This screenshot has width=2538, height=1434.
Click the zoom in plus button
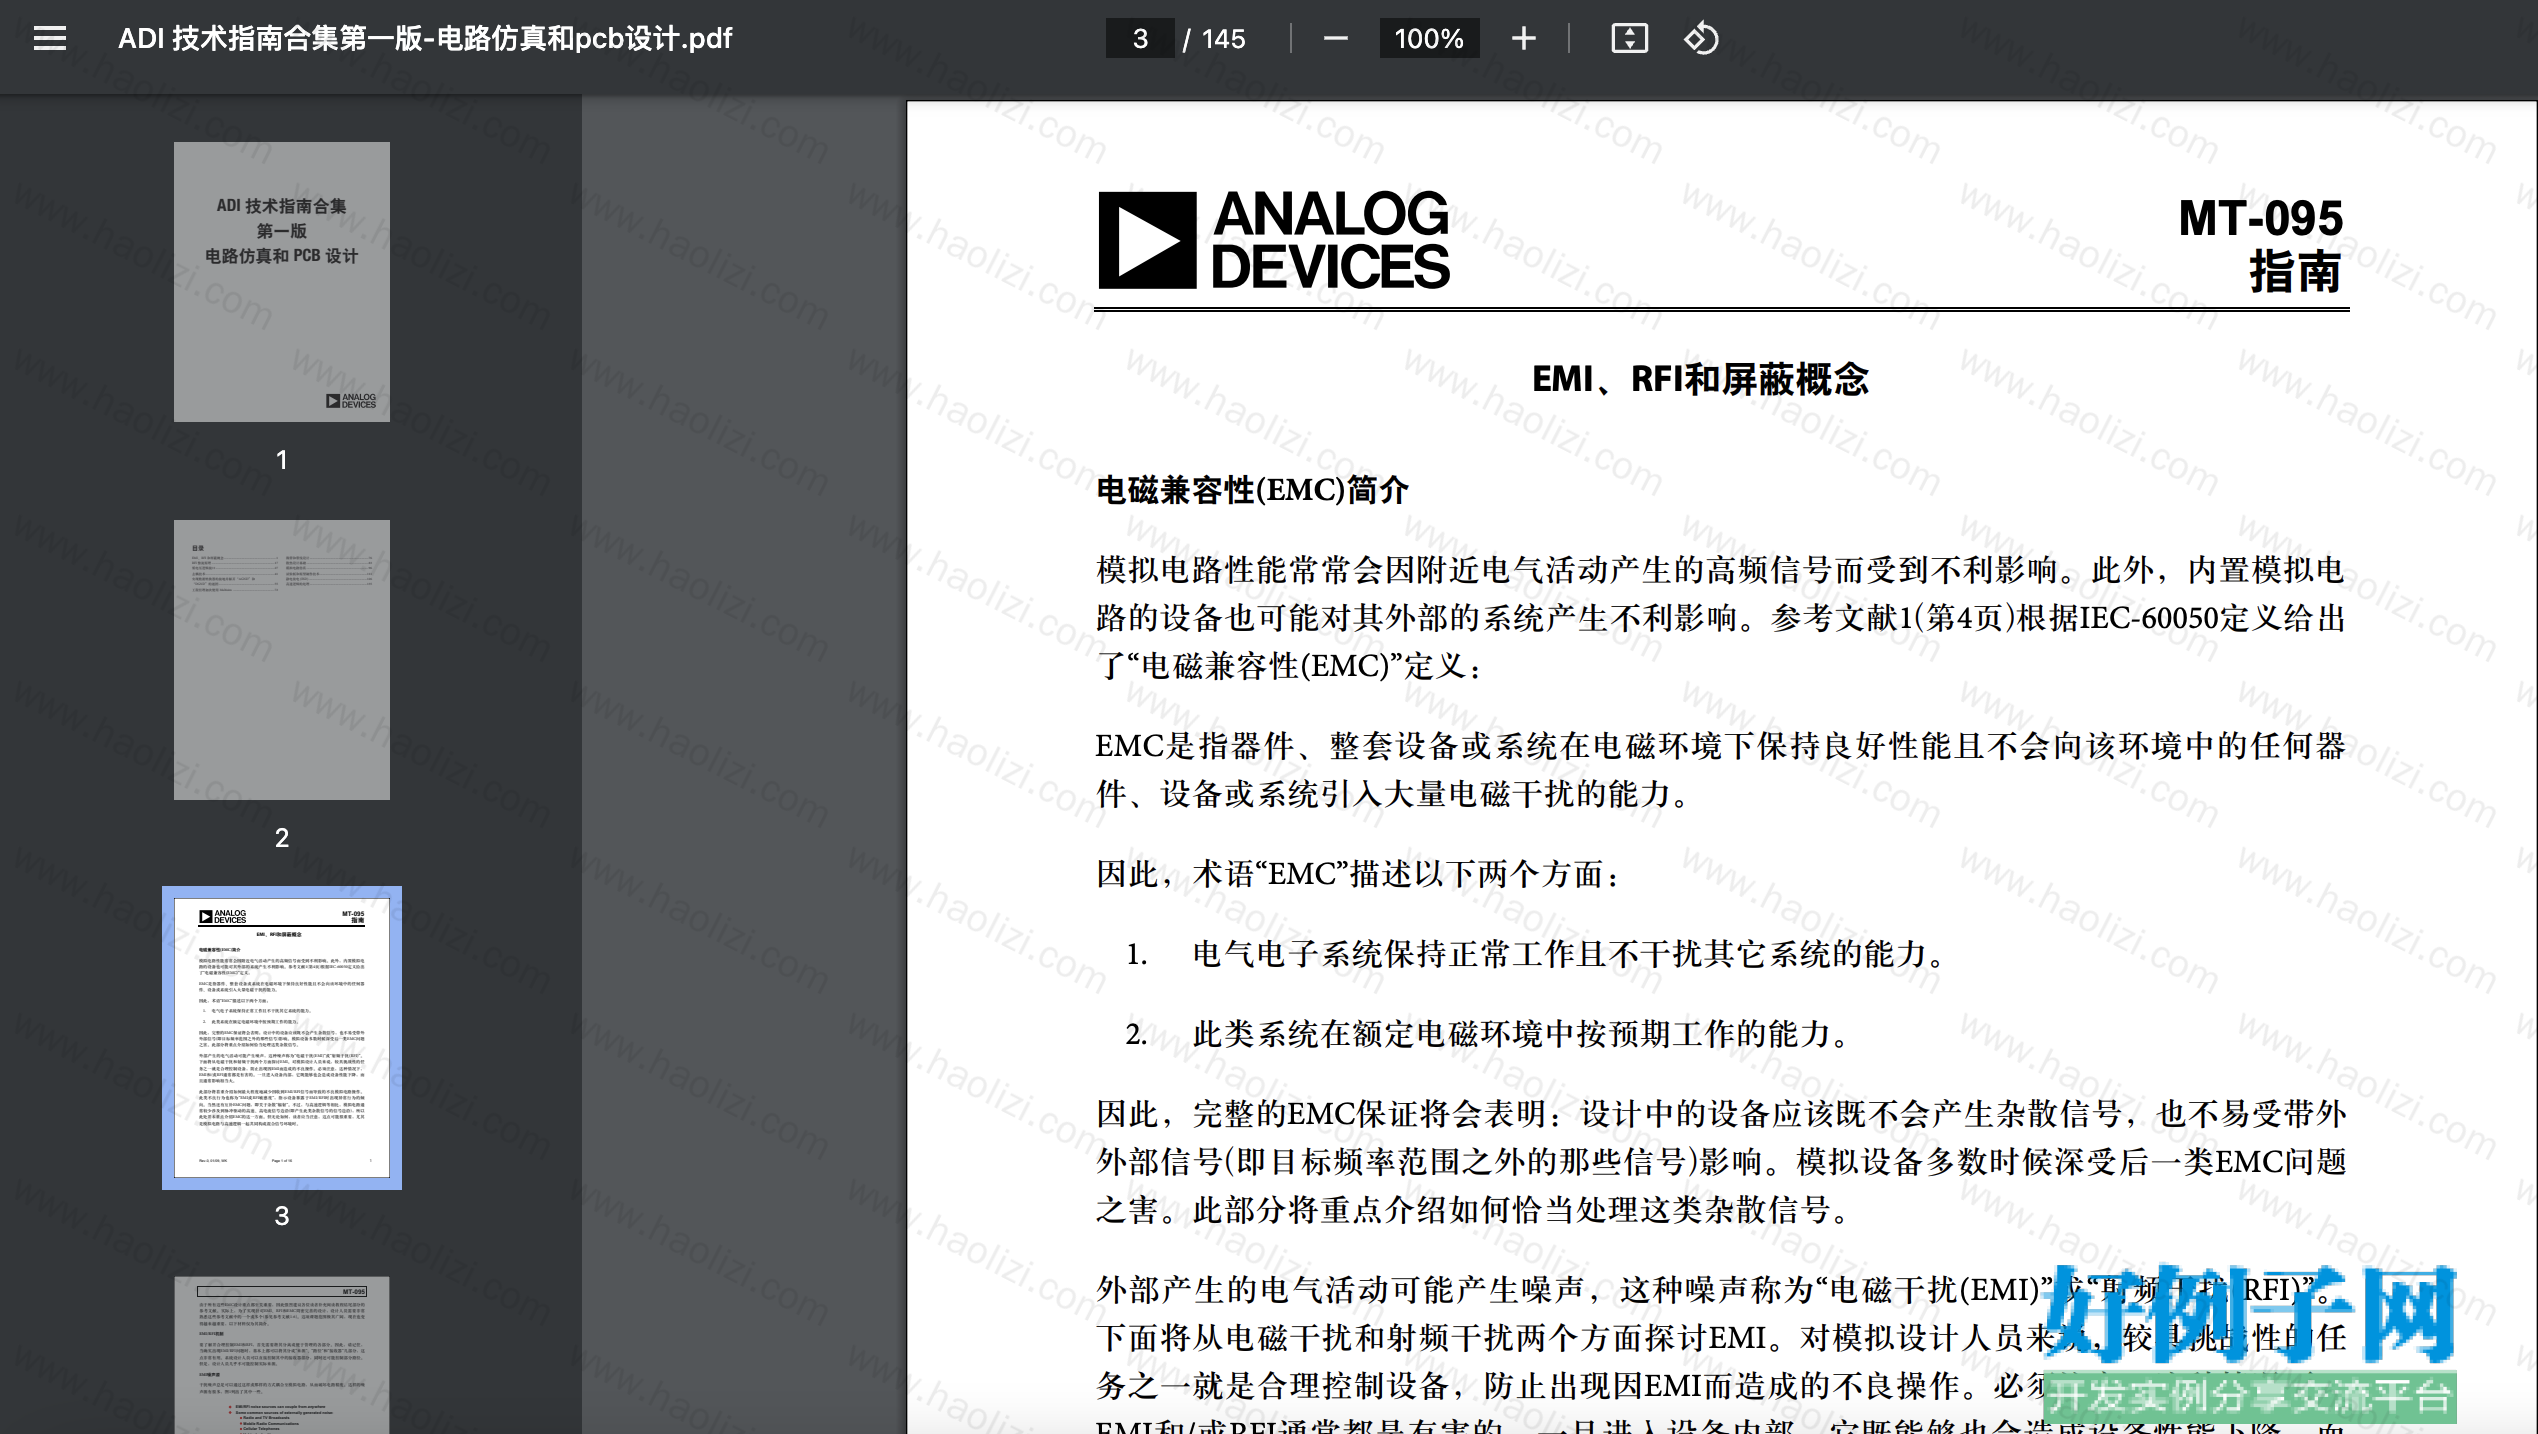coord(1523,39)
